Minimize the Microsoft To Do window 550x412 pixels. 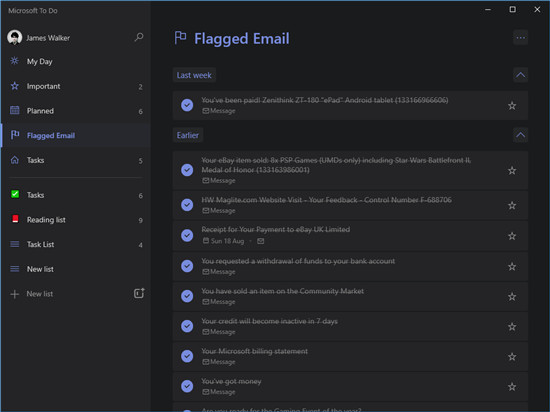(x=488, y=9)
